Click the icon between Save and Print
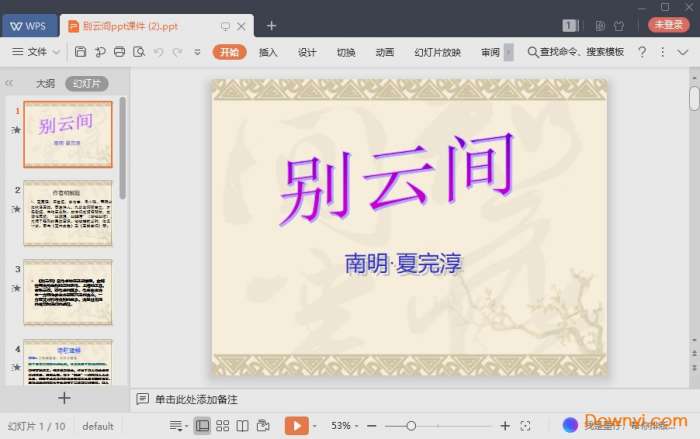Viewport: 700px width, 439px height. pos(100,52)
